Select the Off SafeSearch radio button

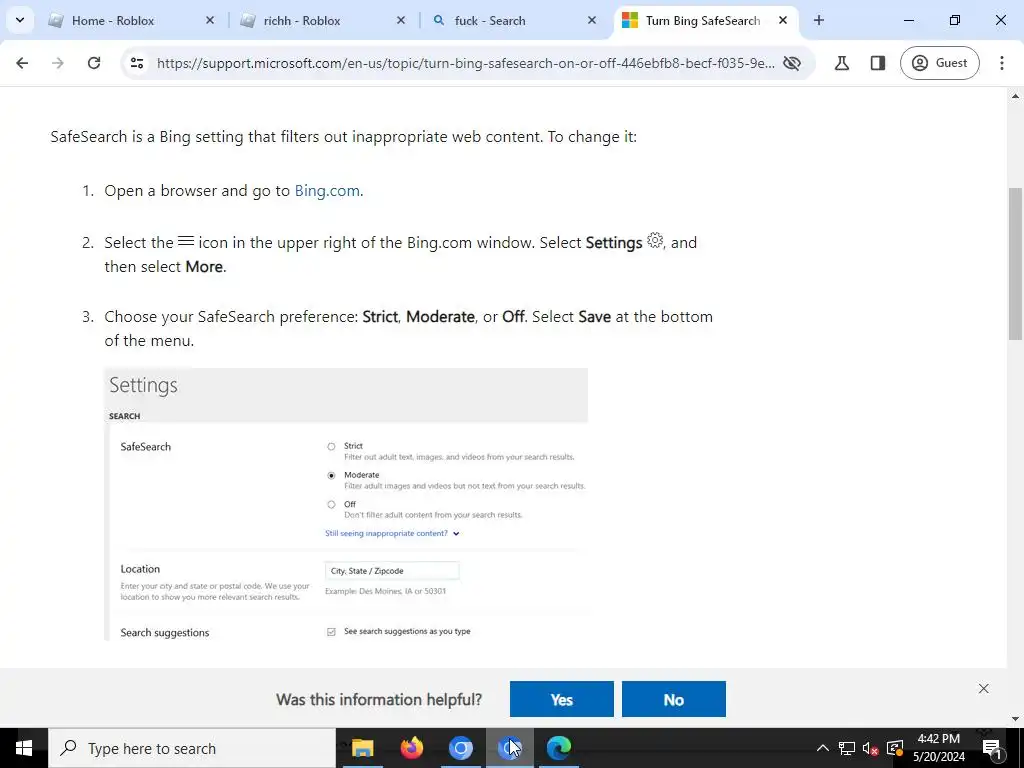coord(331,505)
